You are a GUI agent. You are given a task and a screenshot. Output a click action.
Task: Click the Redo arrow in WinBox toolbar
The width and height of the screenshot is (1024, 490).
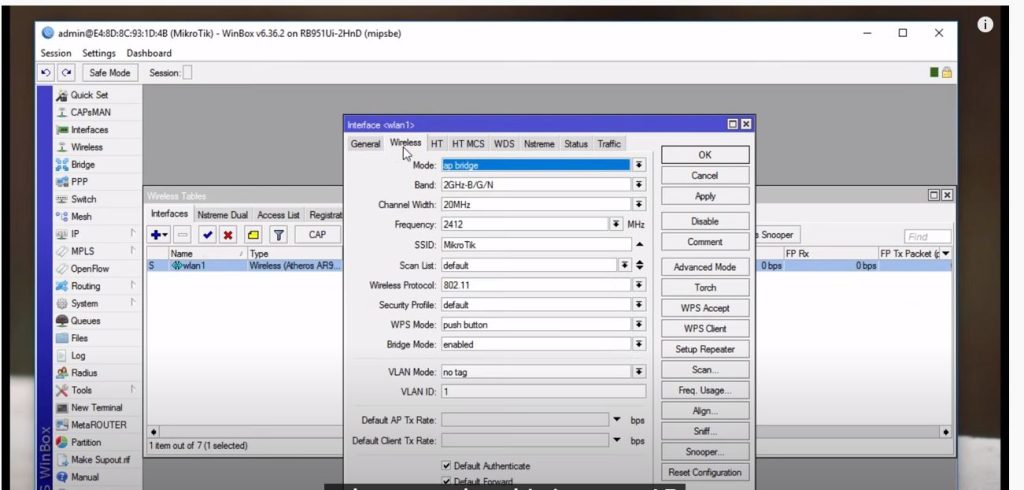point(67,73)
